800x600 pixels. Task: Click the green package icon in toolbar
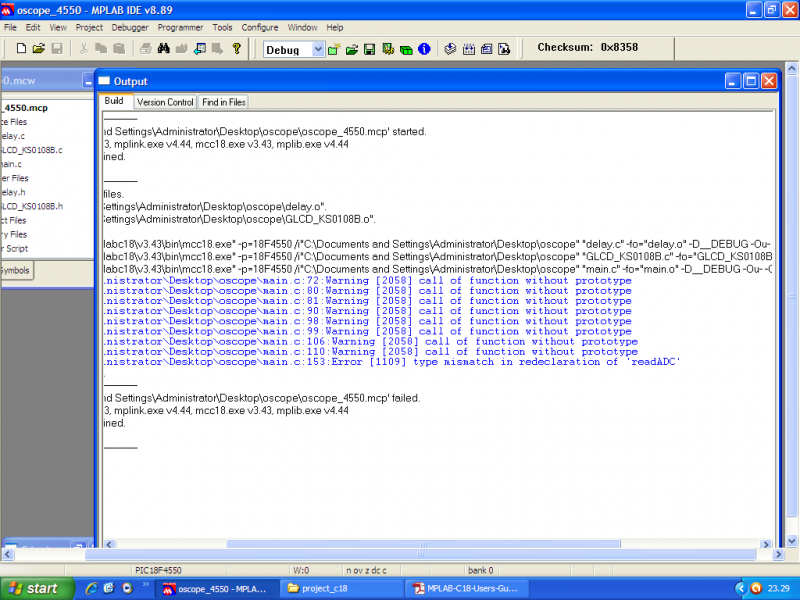(x=406, y=49)
